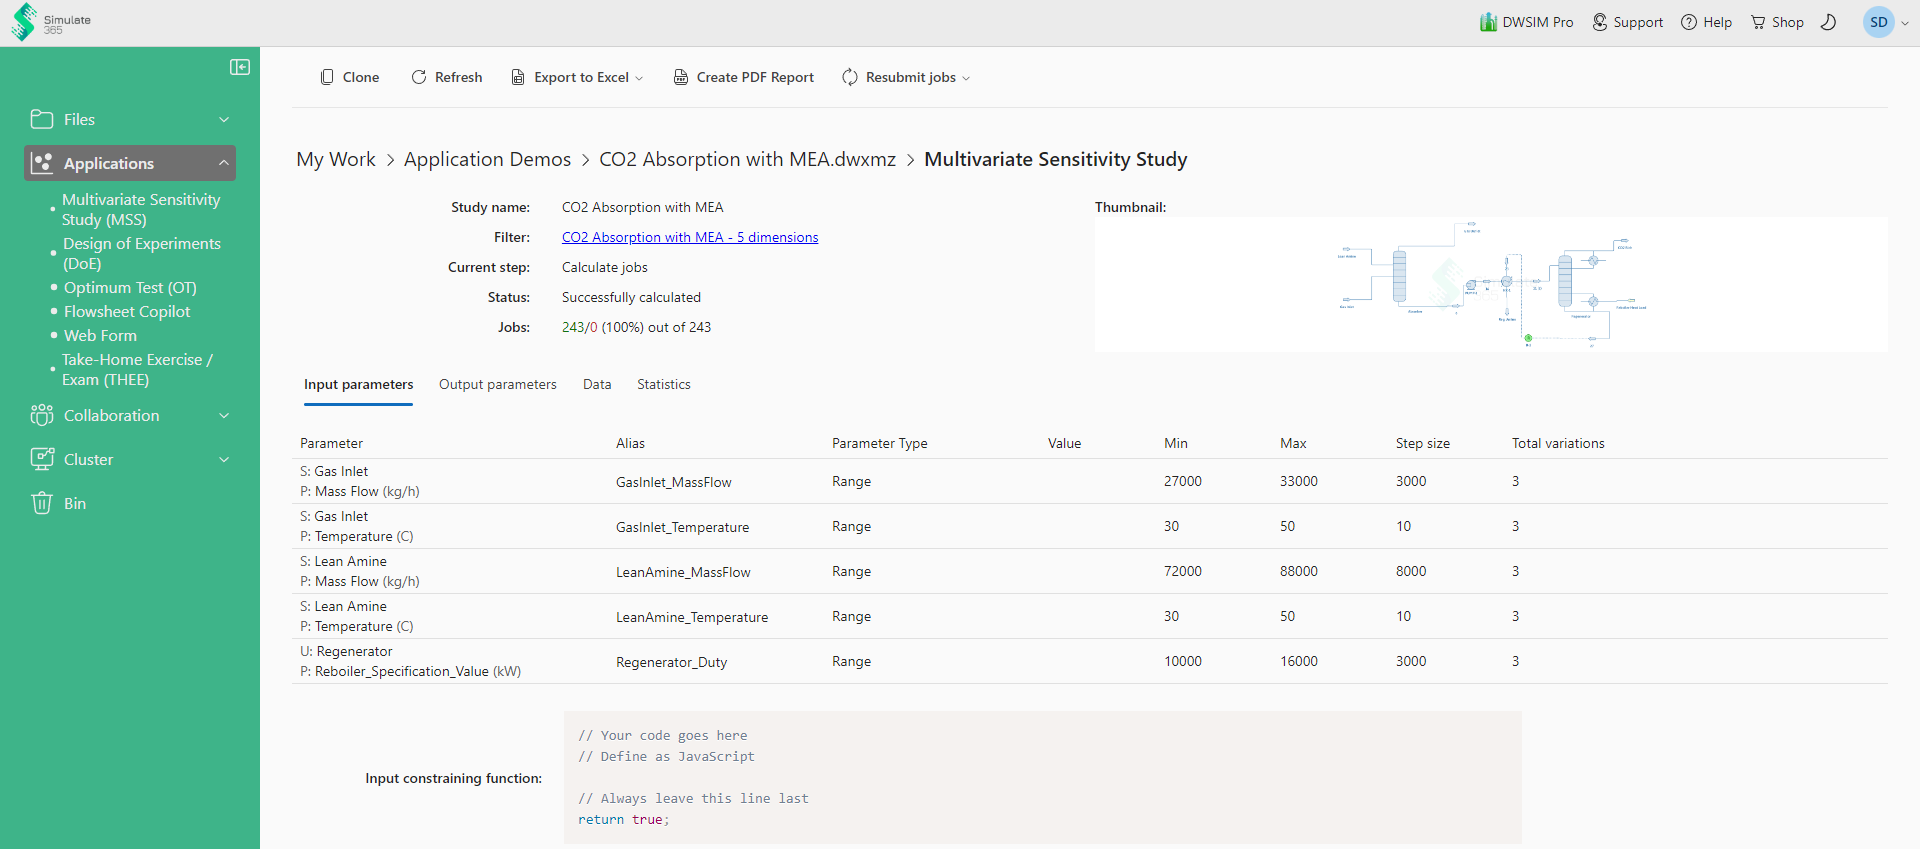Switch to the Output parameters tab

(x=497, y=384)
